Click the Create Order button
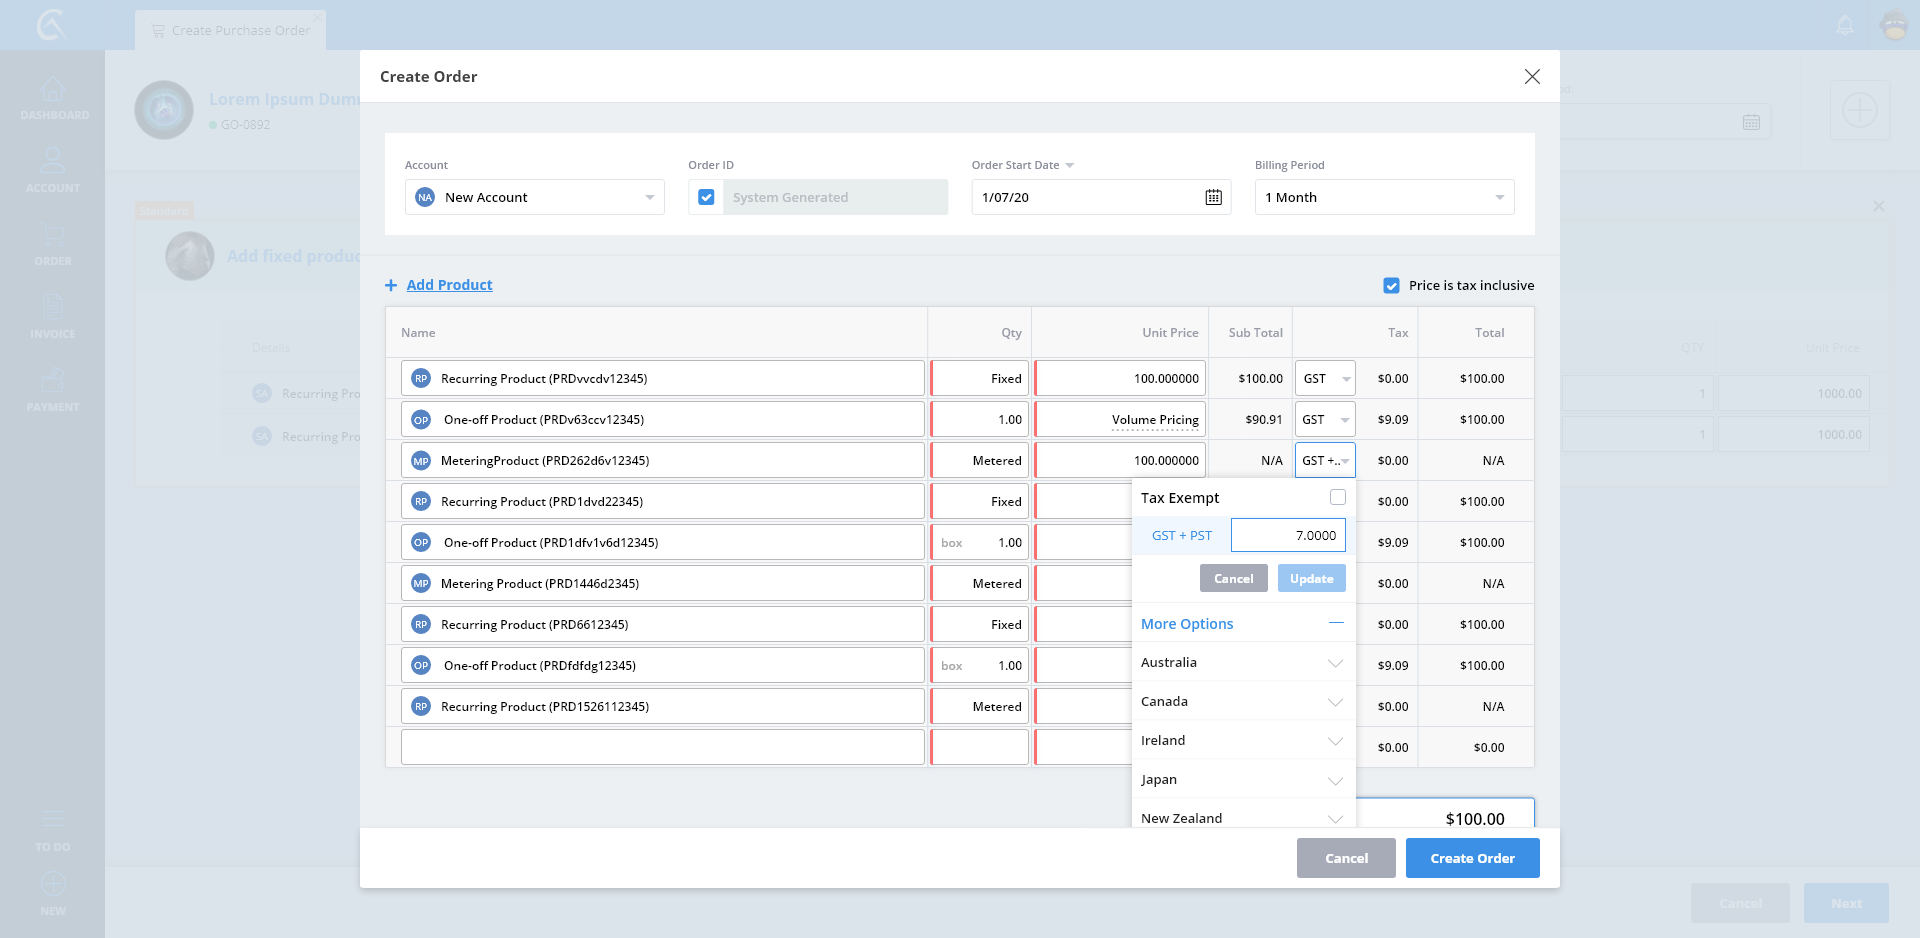This screenshot has height=938, width=1920. click(x=1472, y=858)
